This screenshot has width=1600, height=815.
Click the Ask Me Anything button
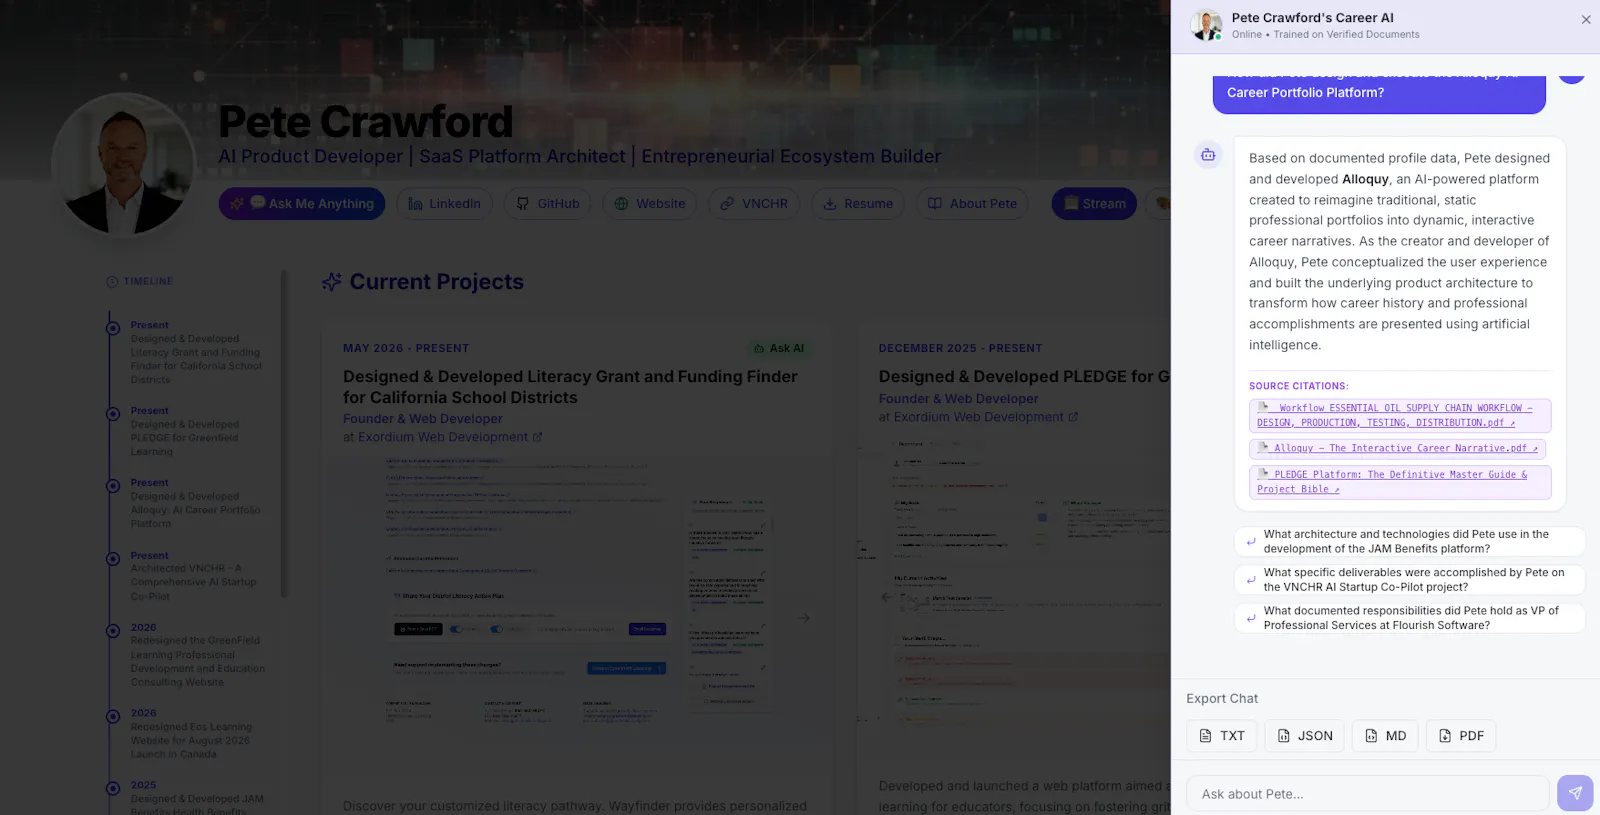[302, 204]
